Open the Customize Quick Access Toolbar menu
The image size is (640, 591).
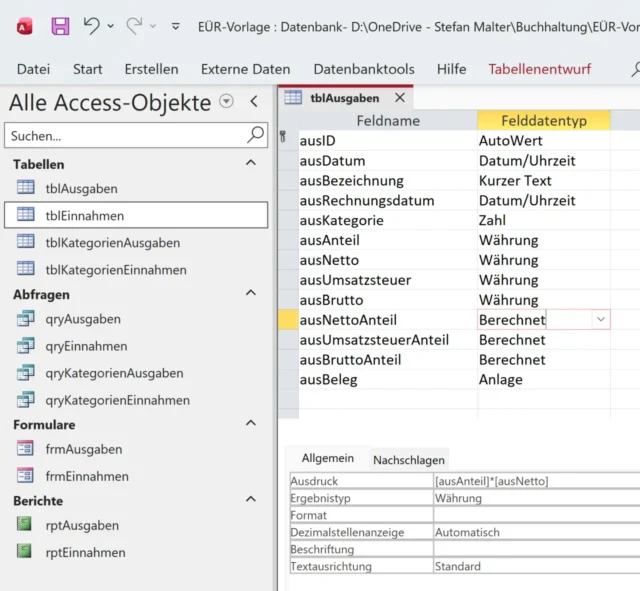(x=176, y=27)
